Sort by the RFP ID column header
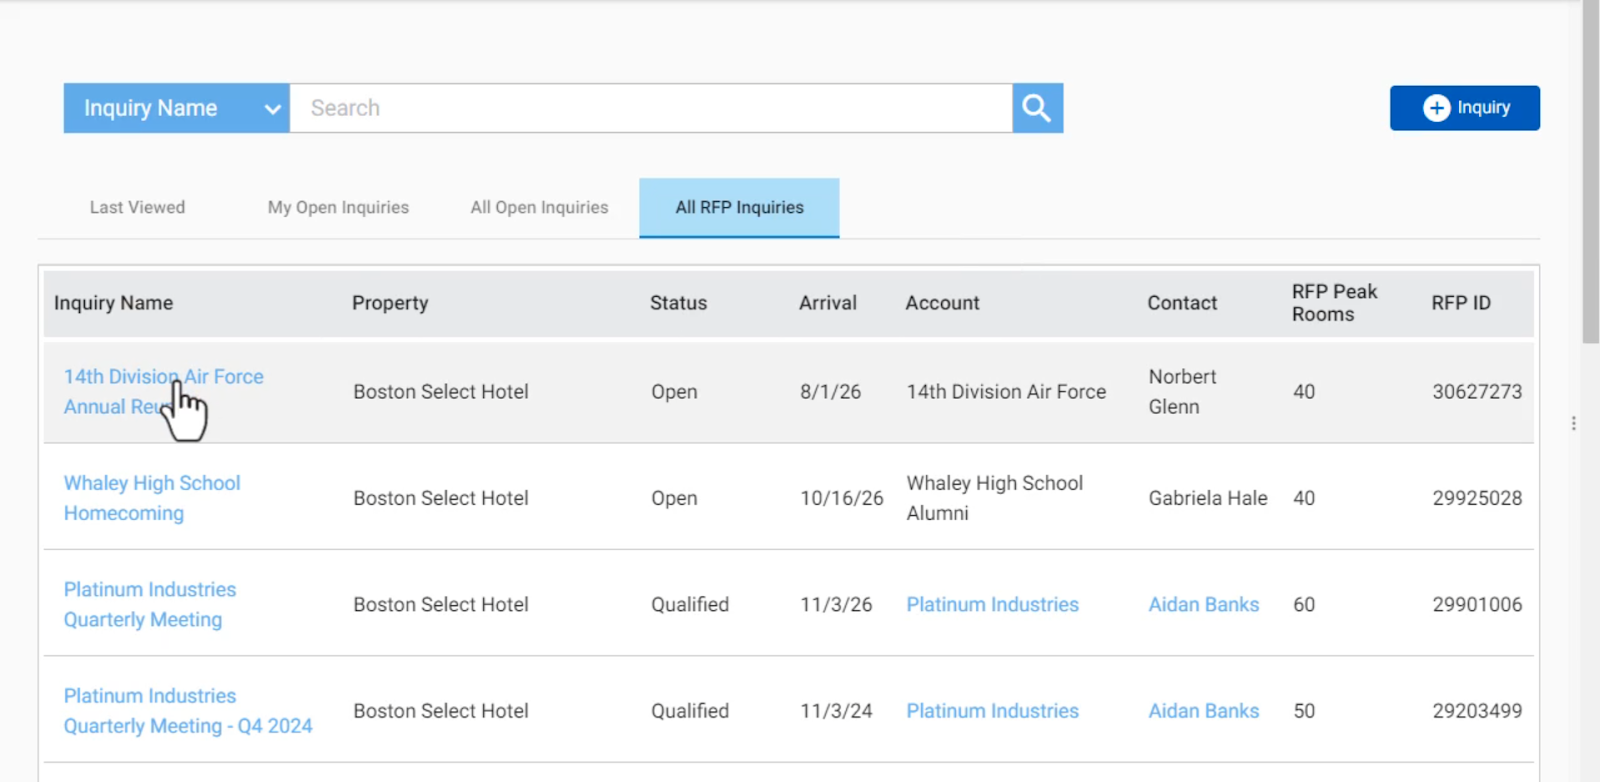 click(x=1461, y=303)
